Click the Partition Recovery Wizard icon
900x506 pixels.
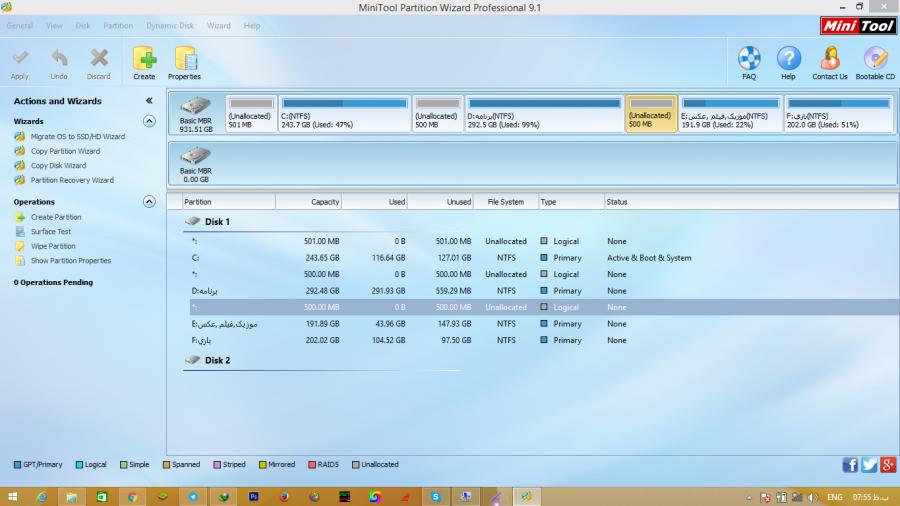click(20, 180)
